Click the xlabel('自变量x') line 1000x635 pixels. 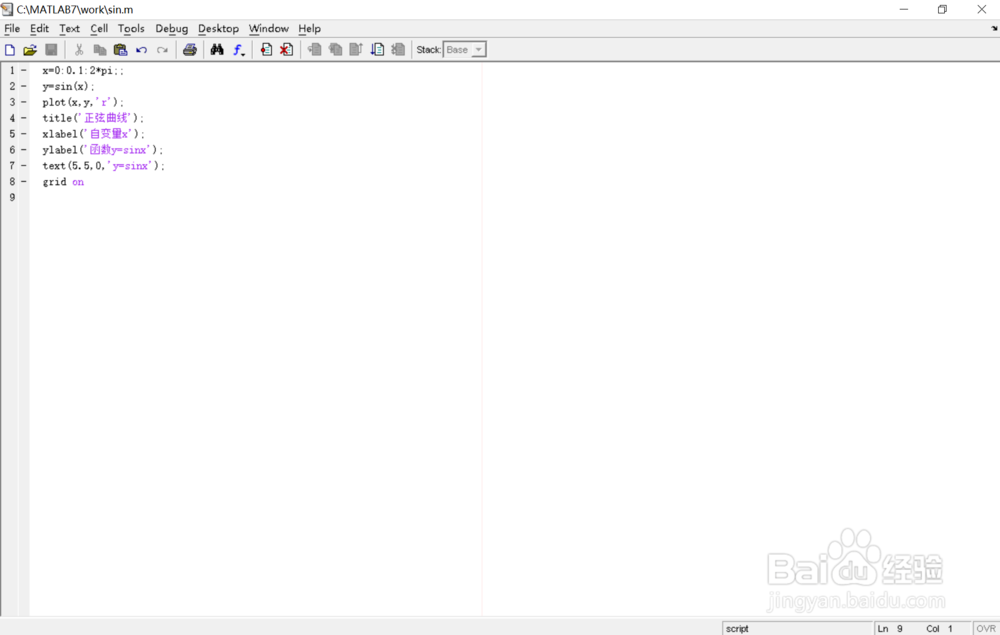coord(93,135)
